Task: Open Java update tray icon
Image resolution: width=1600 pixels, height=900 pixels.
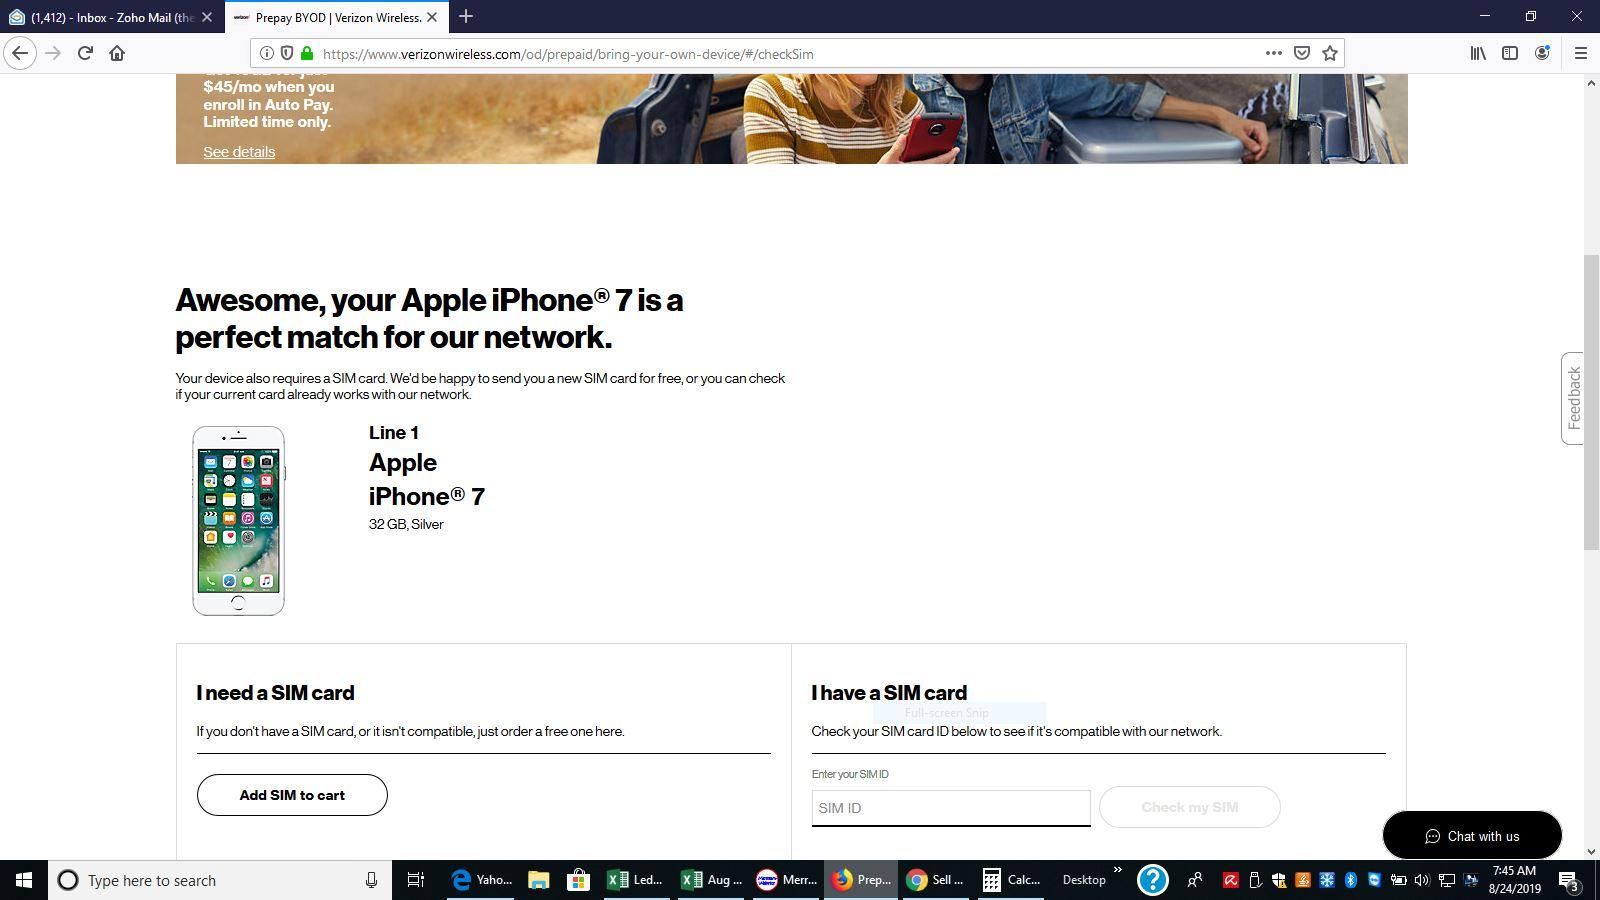Action: pyautogui.click(x=1303, y=880)
